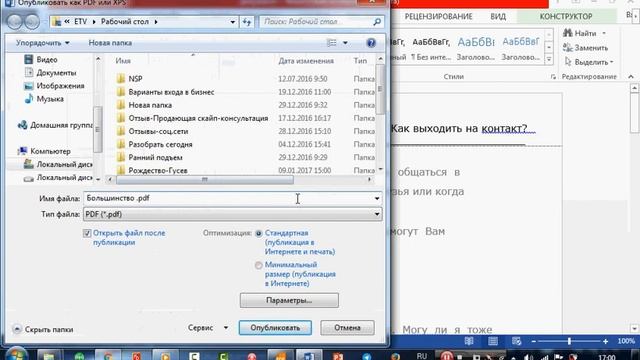Click the search magnifier icon
Viewport: 640px width, 360px height.
[x=377, y=22]
